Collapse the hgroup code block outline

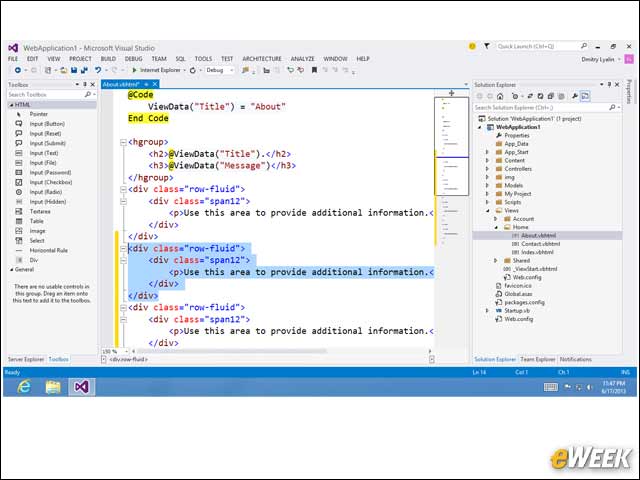pos(123,142)
